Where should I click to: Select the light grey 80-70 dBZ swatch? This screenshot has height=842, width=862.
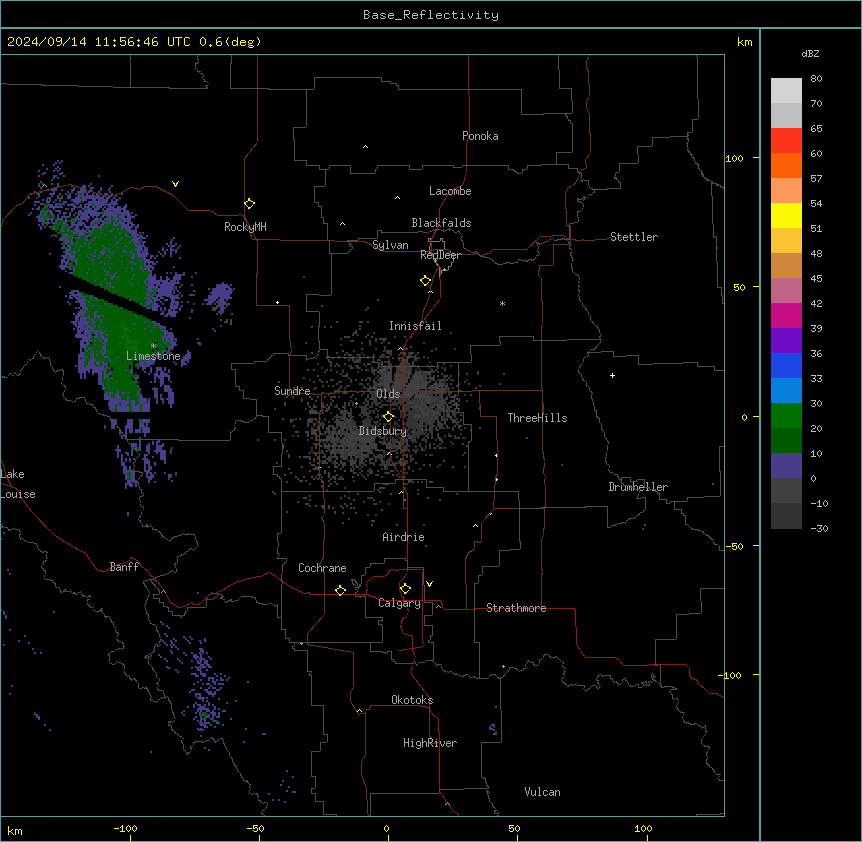coord(786,91)
